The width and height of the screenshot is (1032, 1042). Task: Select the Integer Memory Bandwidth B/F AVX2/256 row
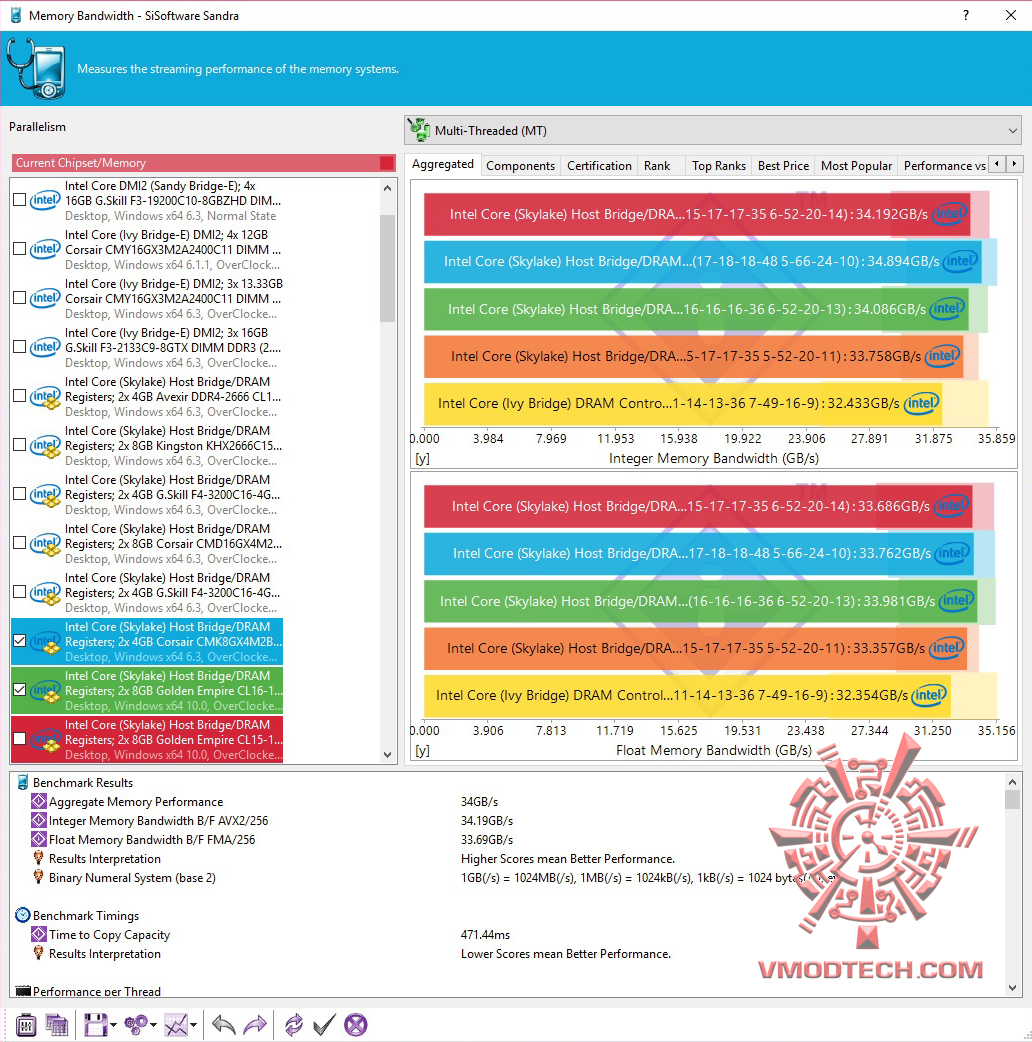click(x=508, y=821)
